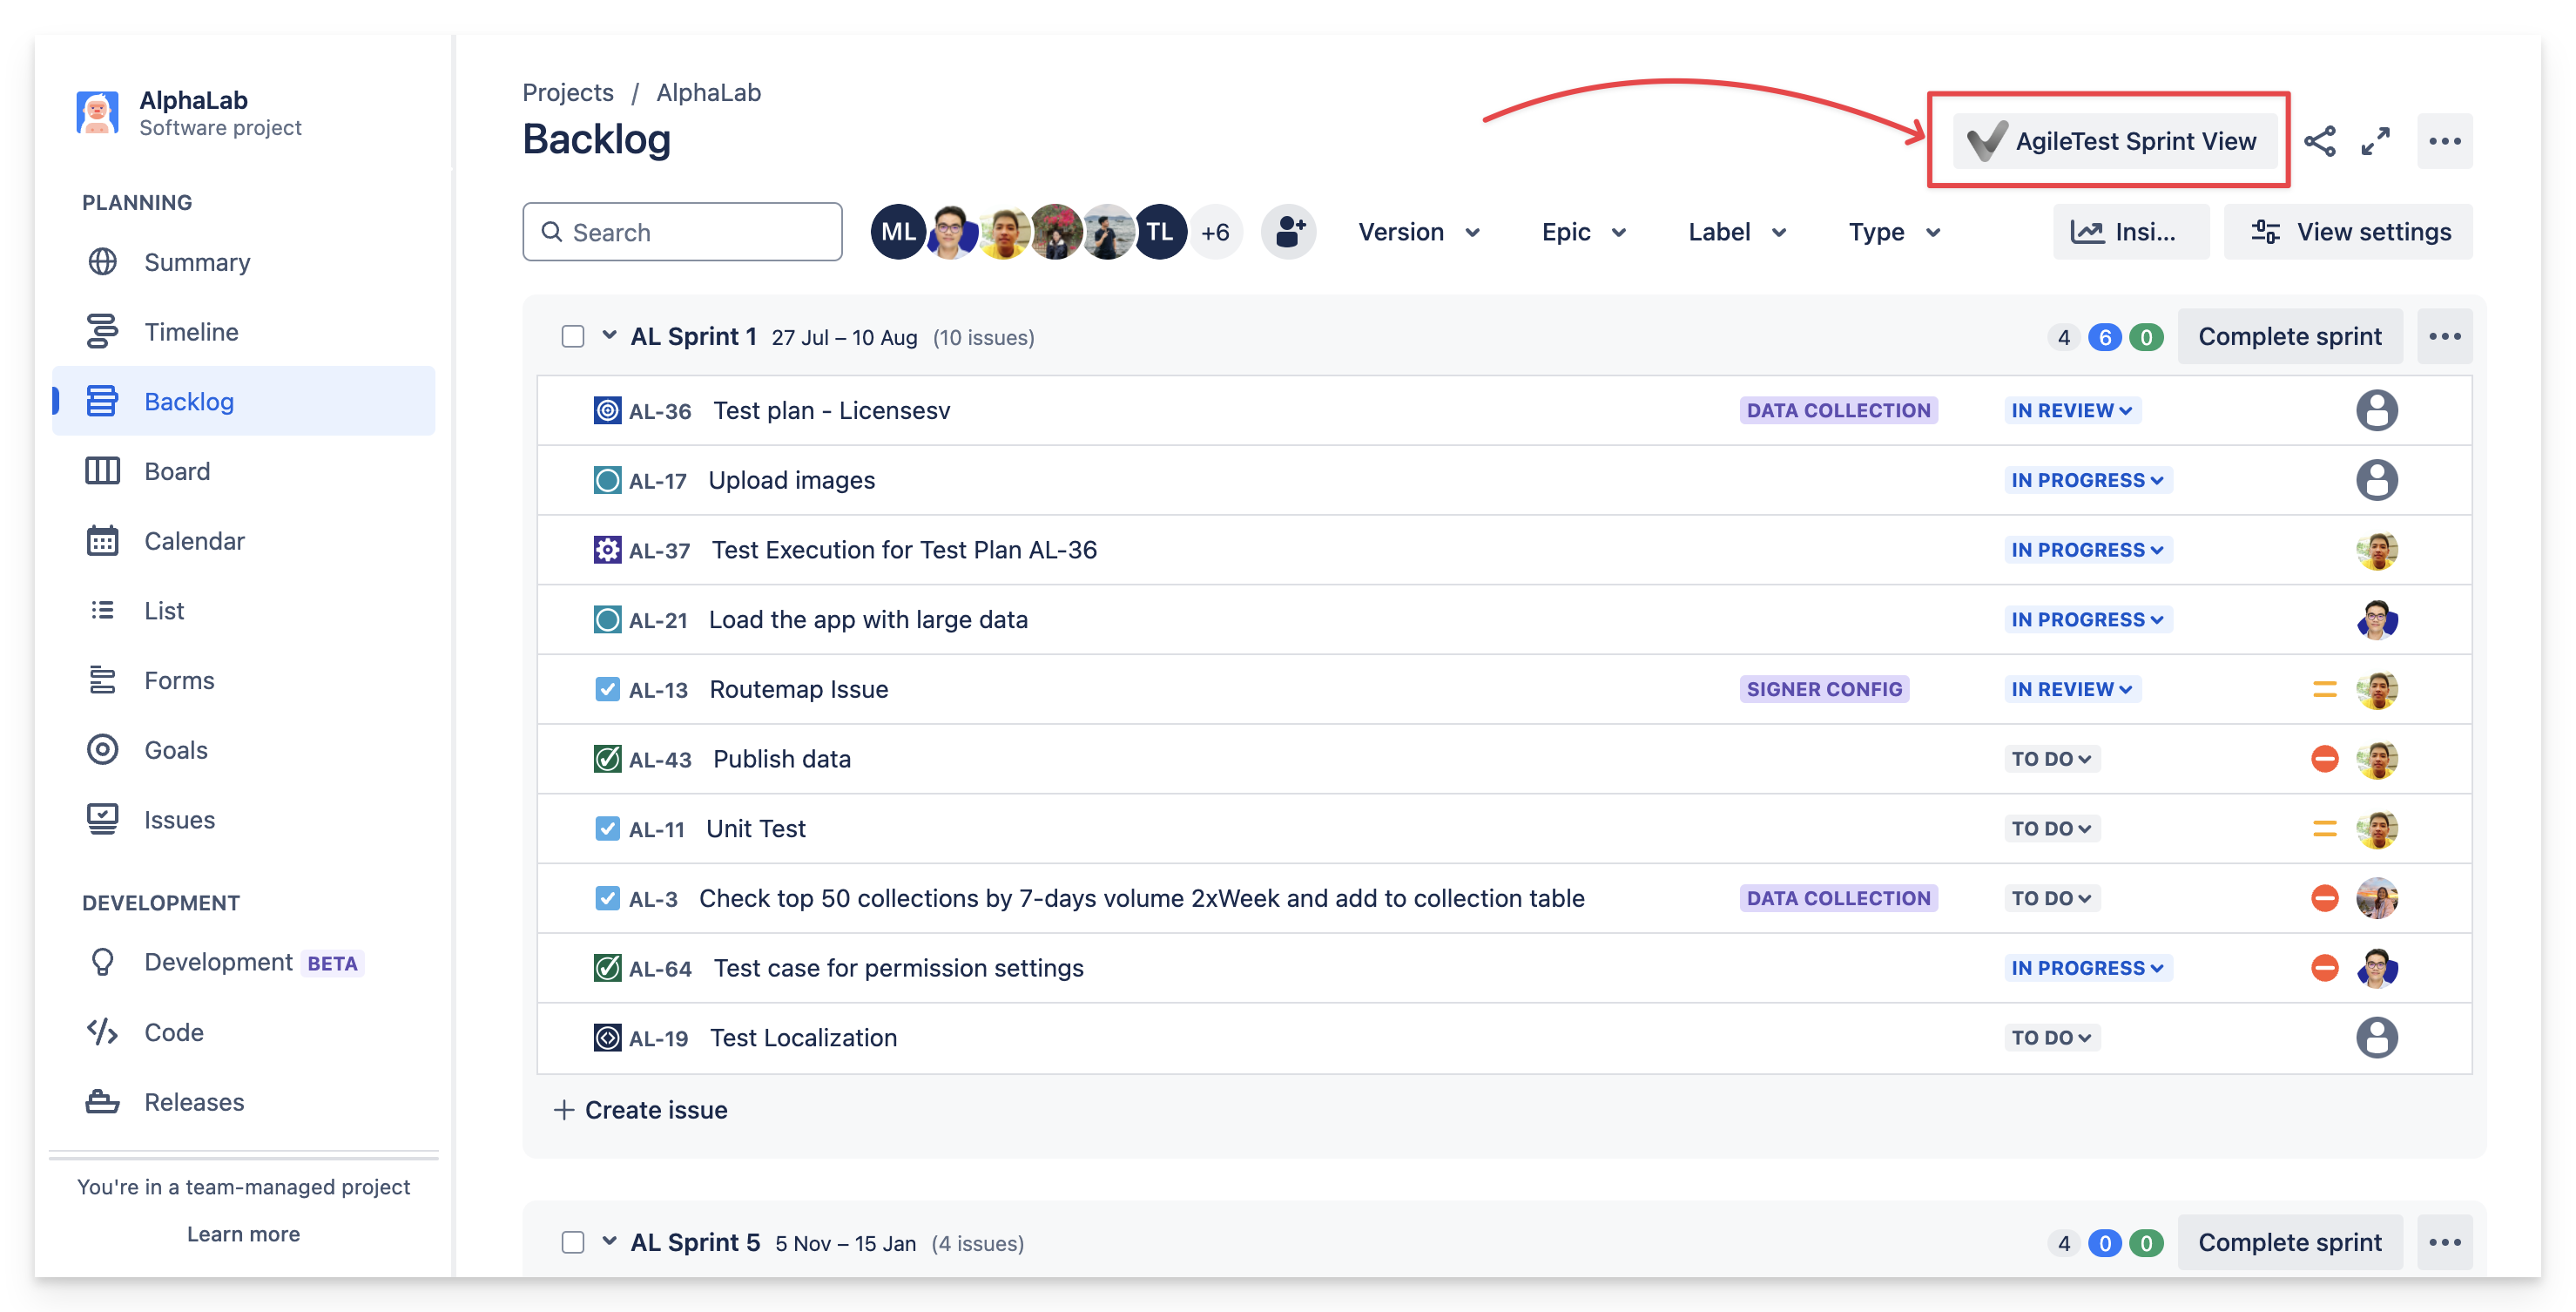Image resolution: width=2576 pixels, height=1312 pixels.
Task: Open the Version filter dropdown
Action: point(1418,232)
